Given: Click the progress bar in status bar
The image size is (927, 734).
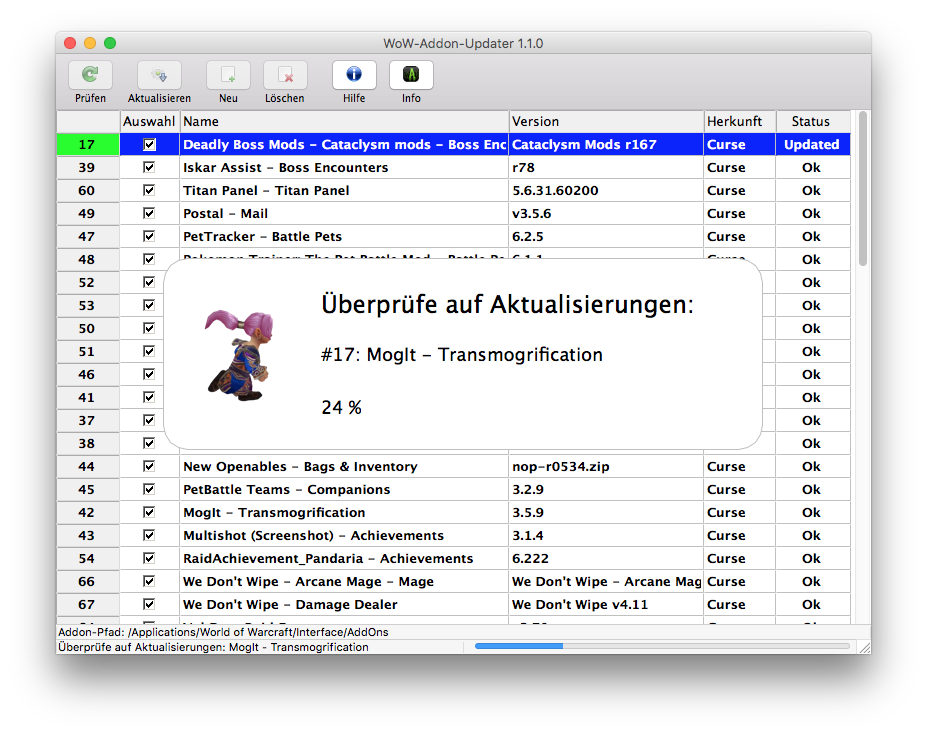Looking at the screenshot, I should 662,647.
